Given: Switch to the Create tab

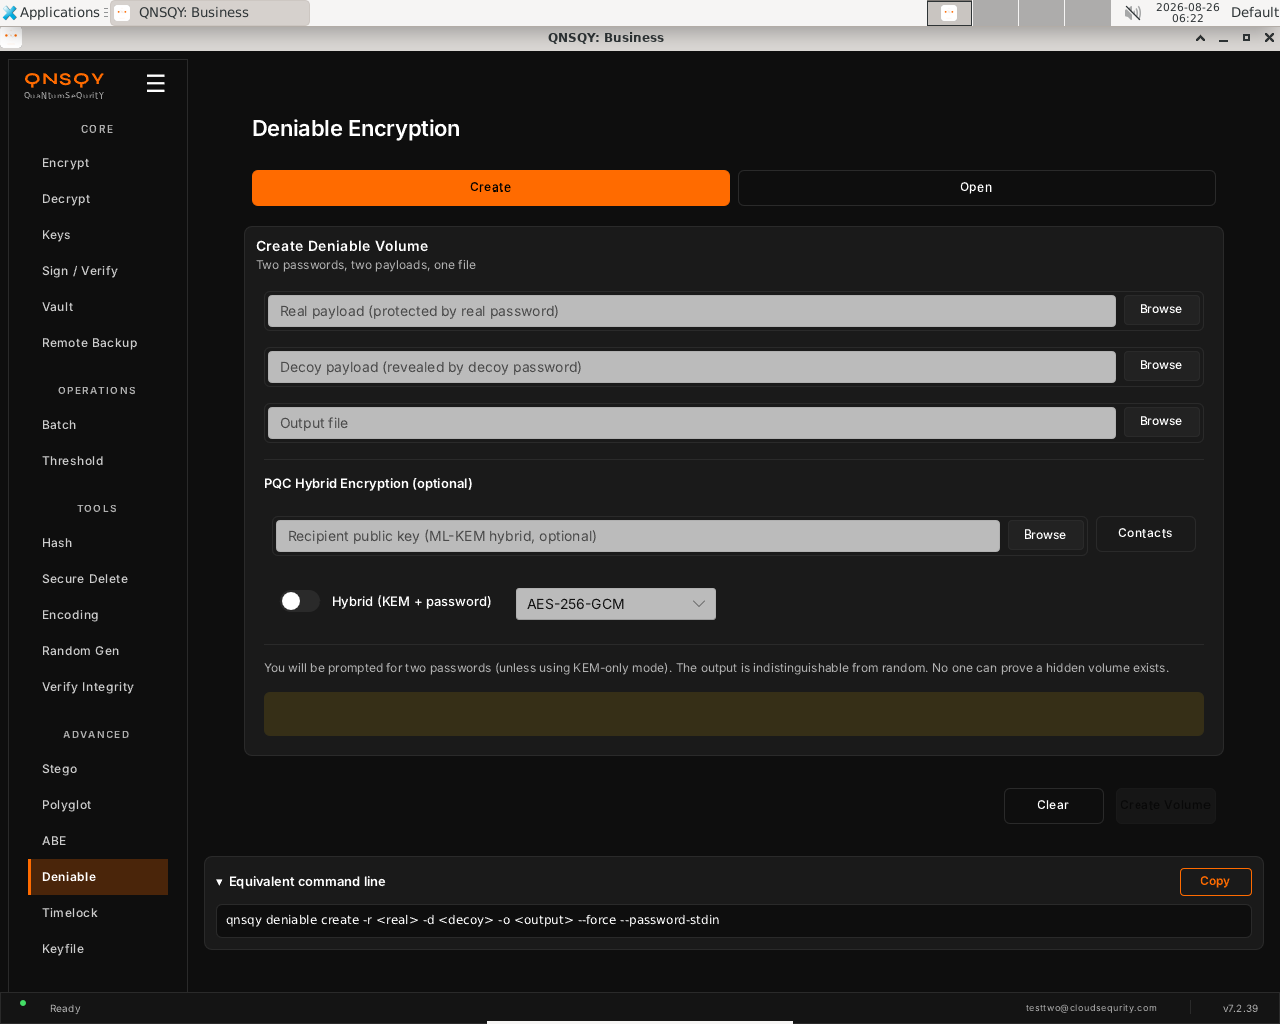Looking at the screenshot, I should [x=491, y=188].
